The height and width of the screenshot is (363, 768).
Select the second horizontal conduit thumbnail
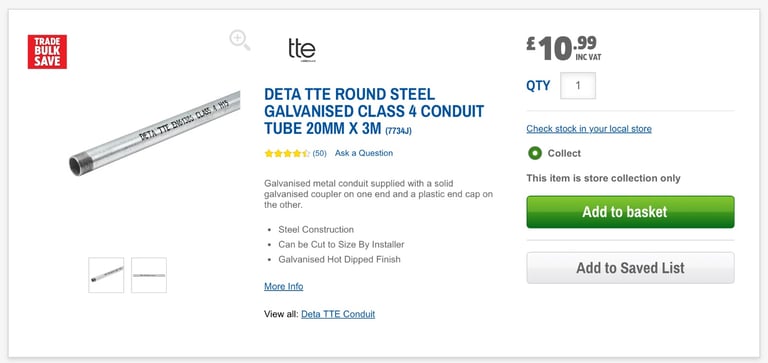click(149, 275)
